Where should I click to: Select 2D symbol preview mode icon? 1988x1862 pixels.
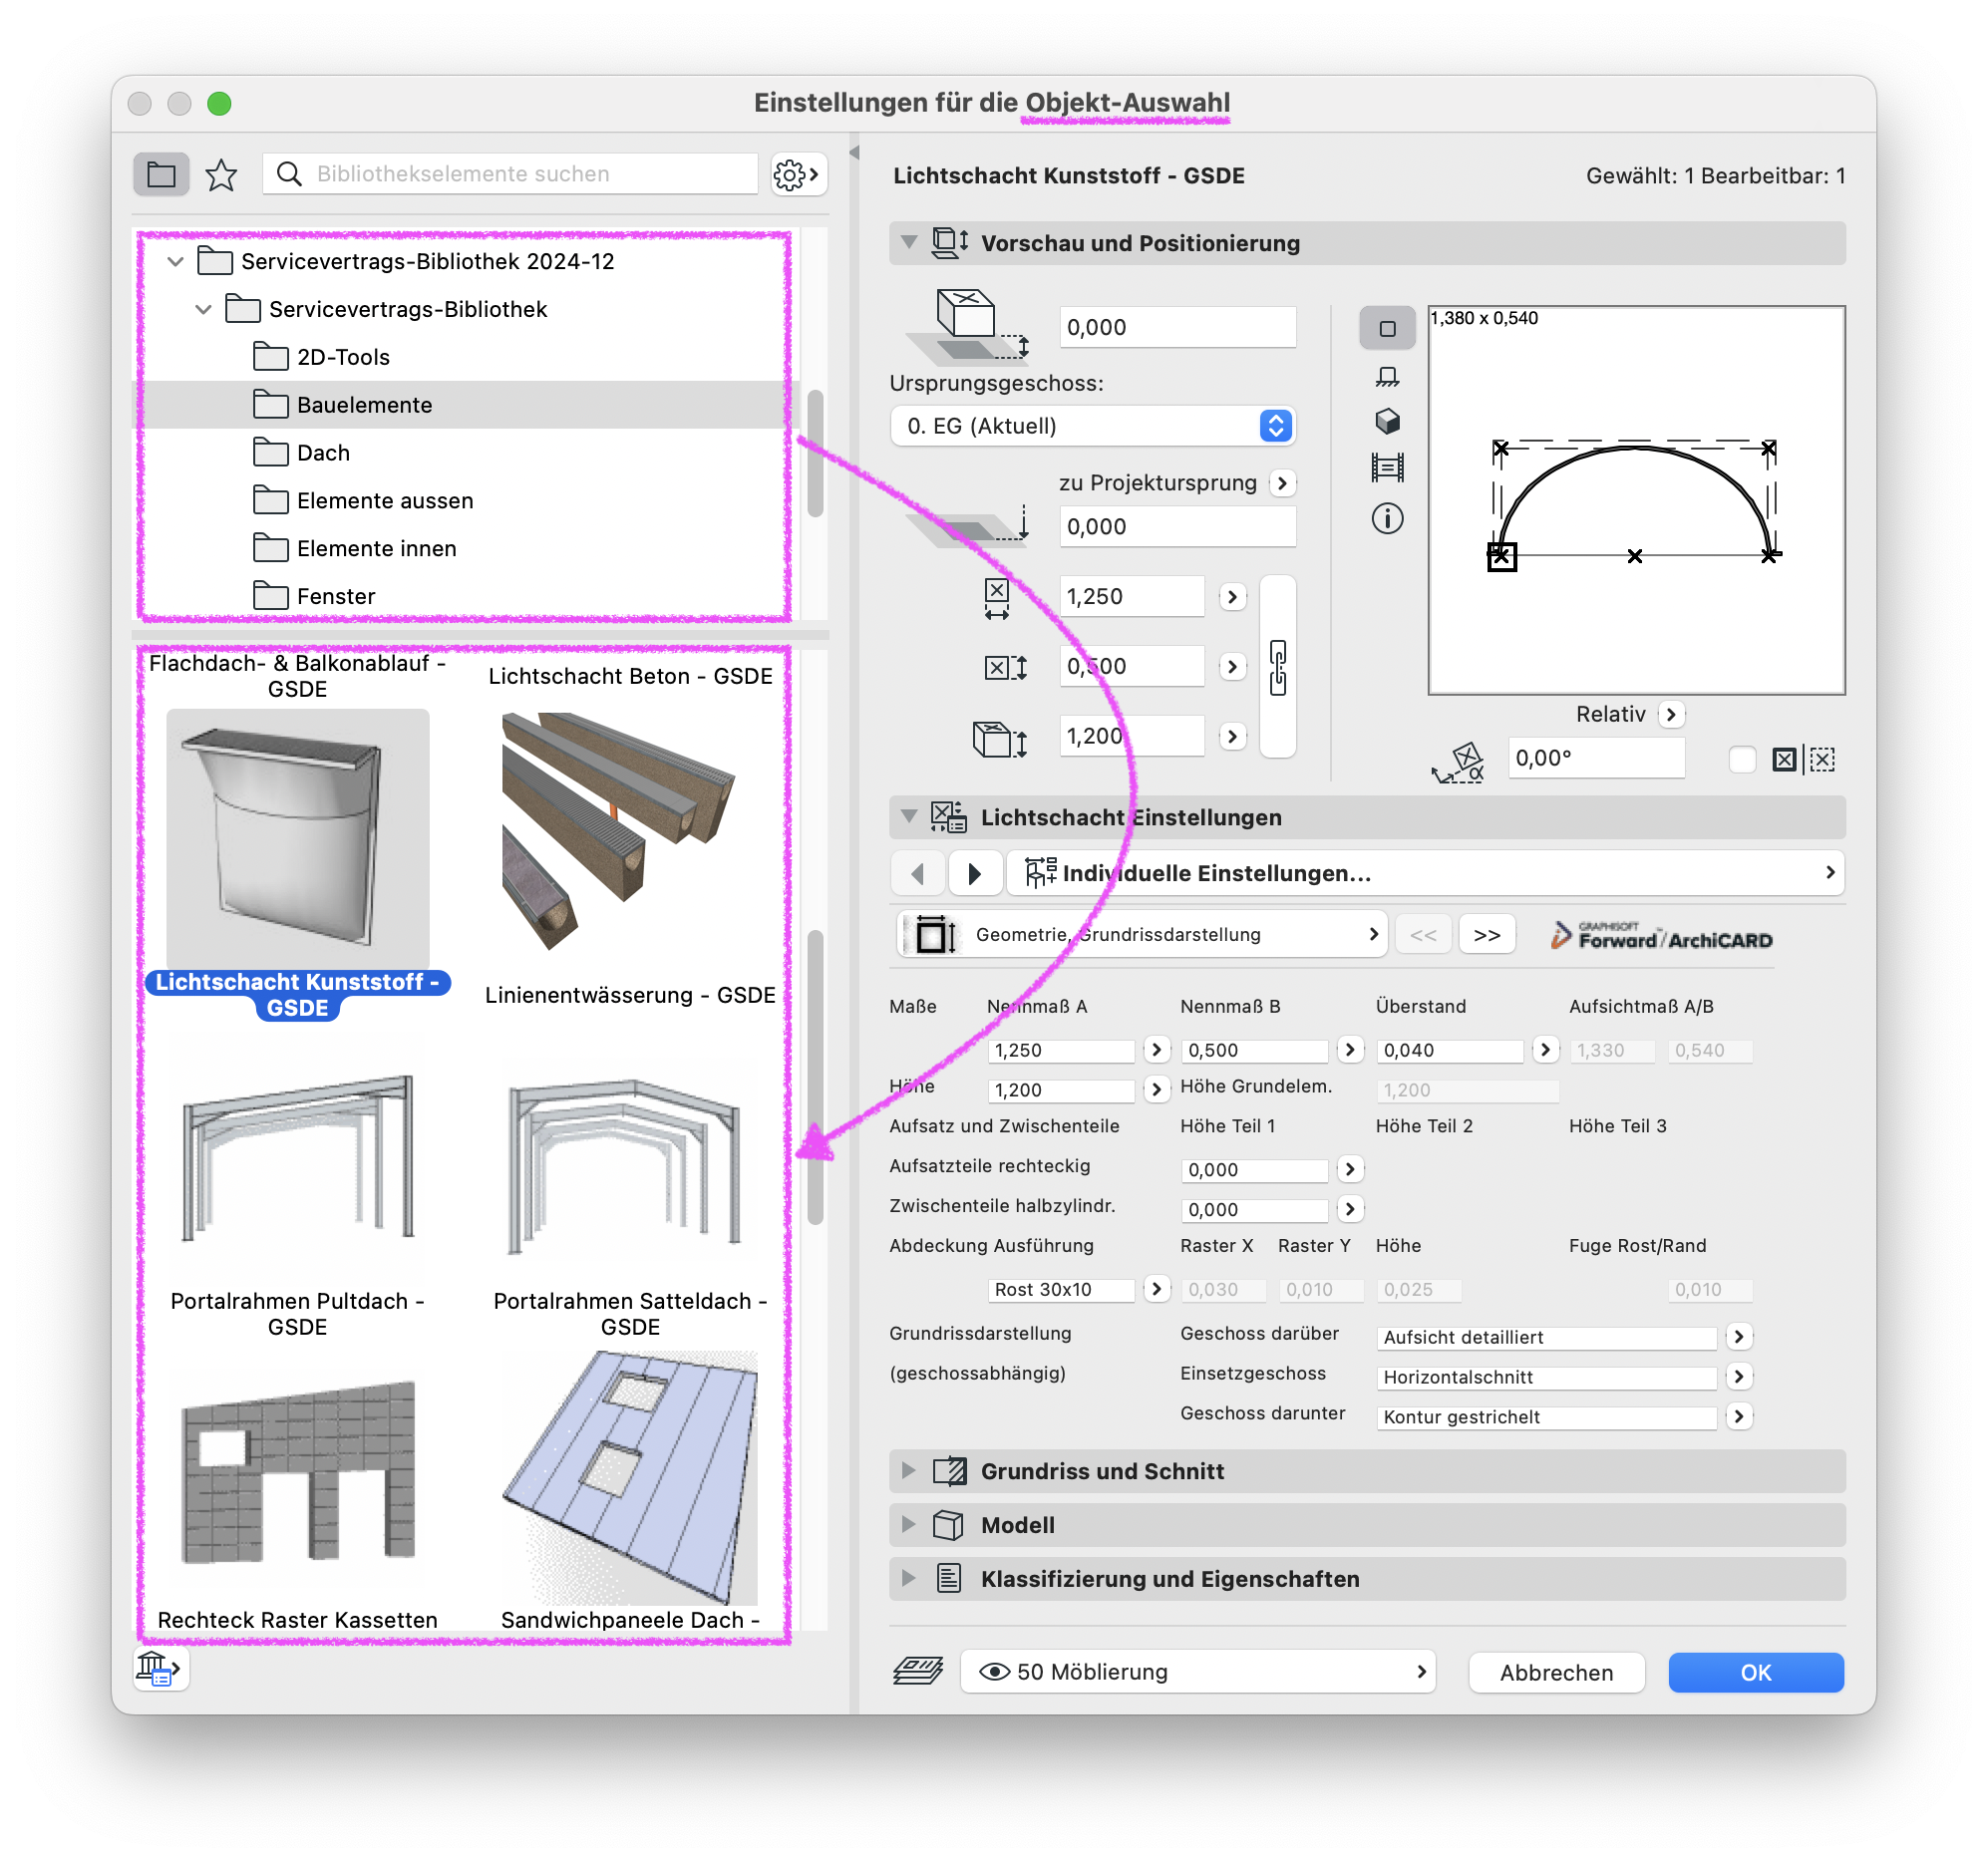1387,328
